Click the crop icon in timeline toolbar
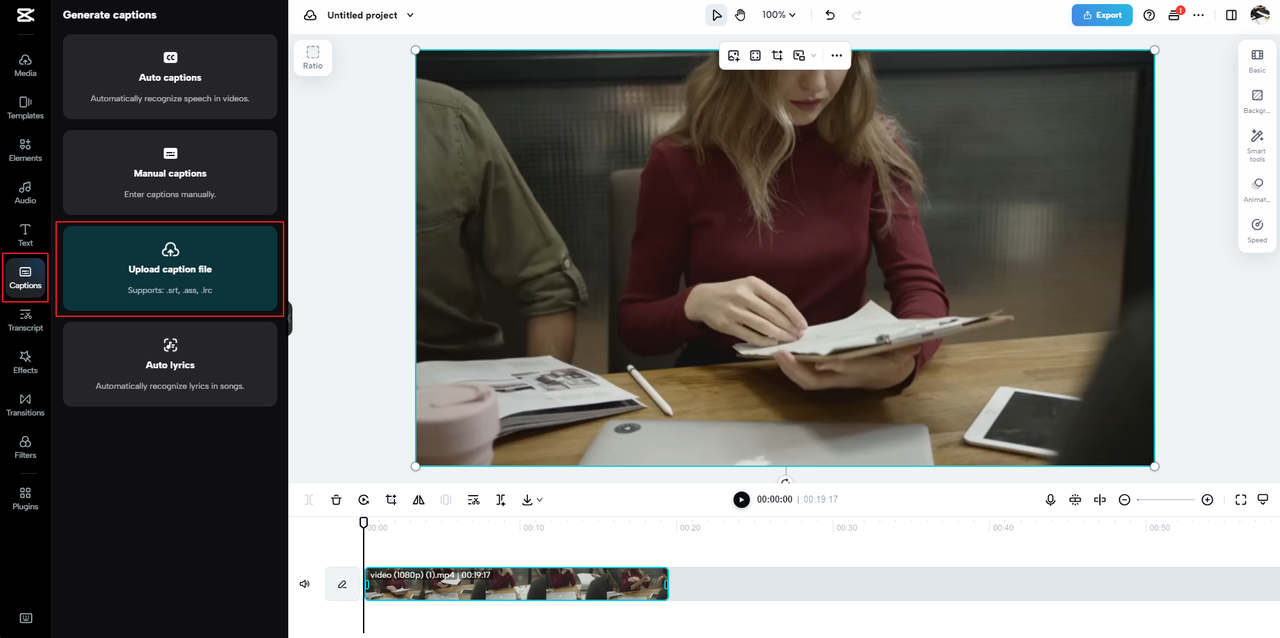 click(391, 499)
